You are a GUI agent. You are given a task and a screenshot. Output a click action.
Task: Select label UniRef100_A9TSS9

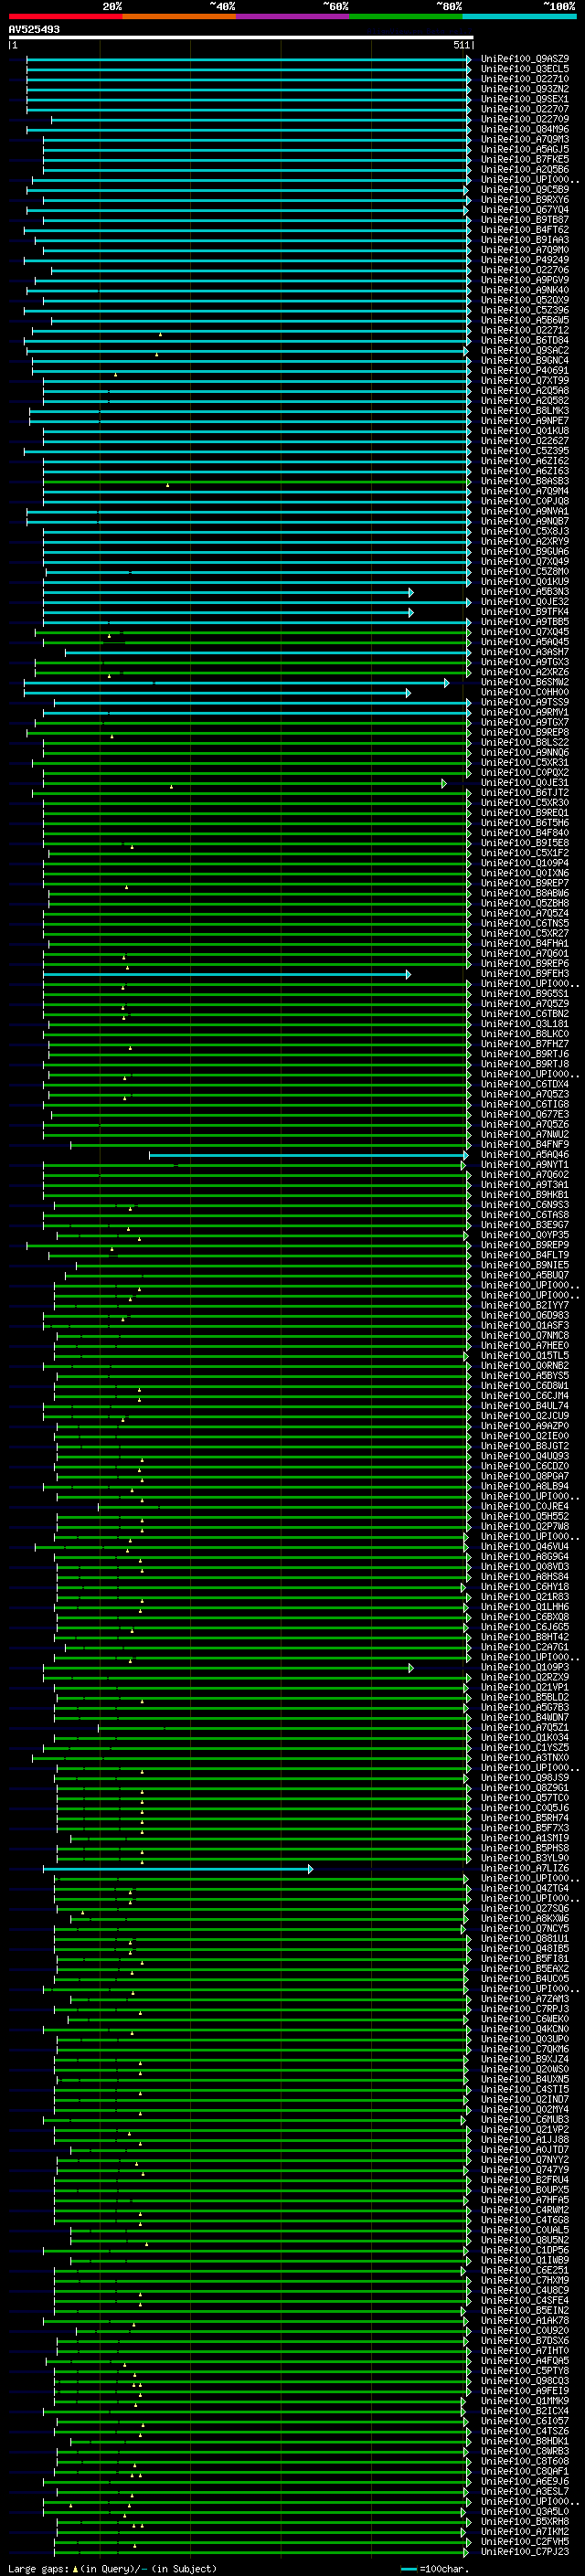[x=524, y=702]
